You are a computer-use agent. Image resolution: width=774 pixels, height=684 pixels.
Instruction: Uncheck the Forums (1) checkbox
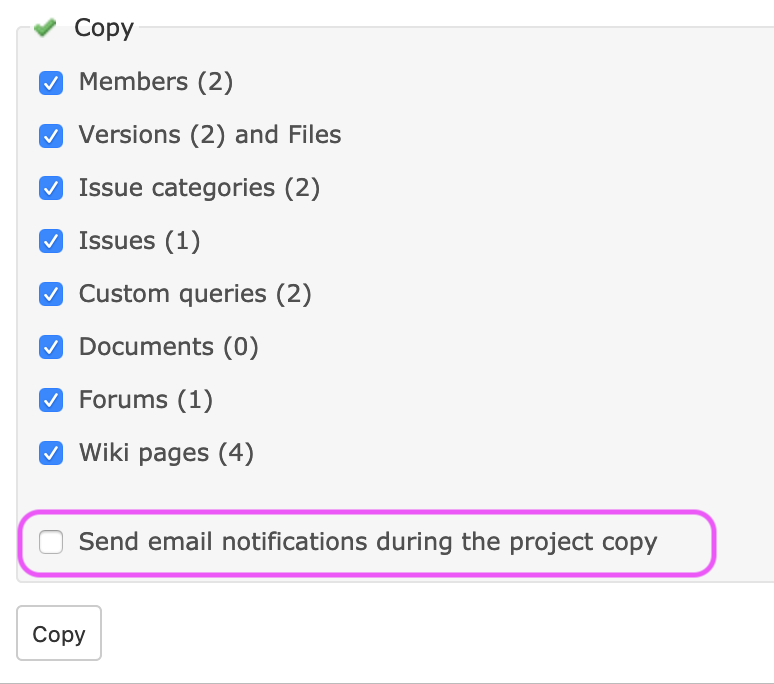[x=51, y=400]
